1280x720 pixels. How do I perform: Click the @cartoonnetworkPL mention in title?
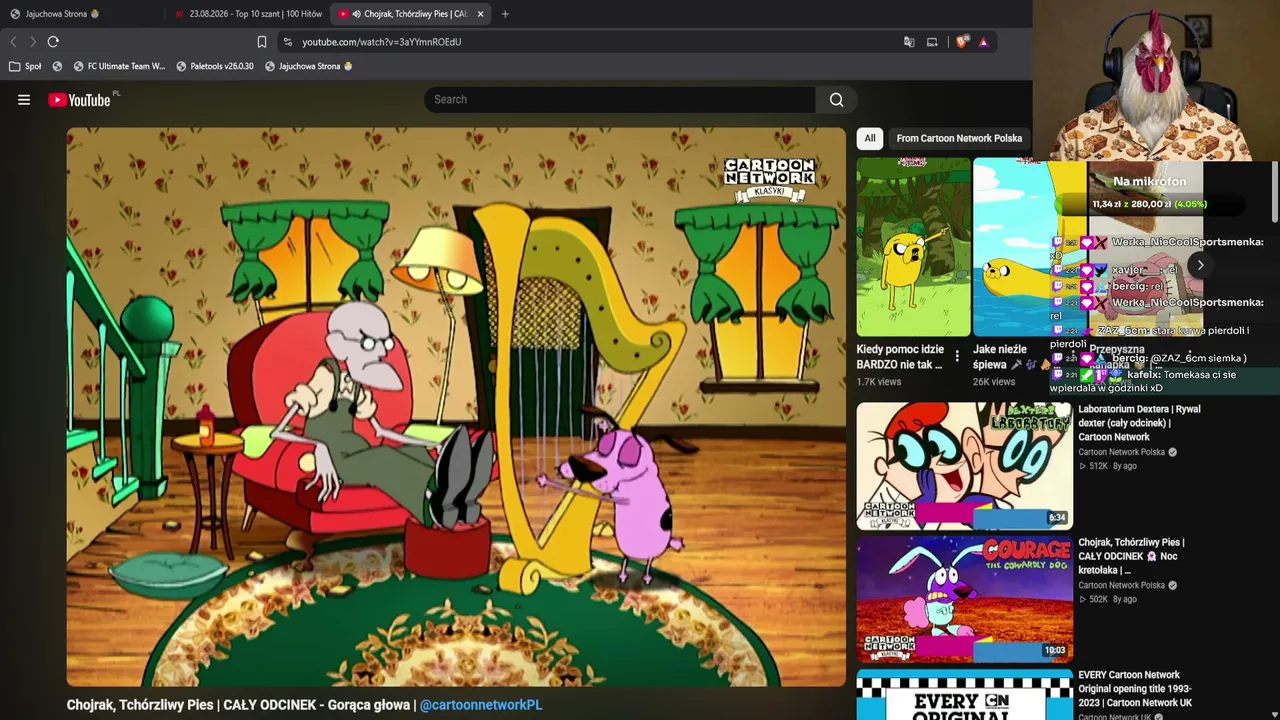point(481,705)
